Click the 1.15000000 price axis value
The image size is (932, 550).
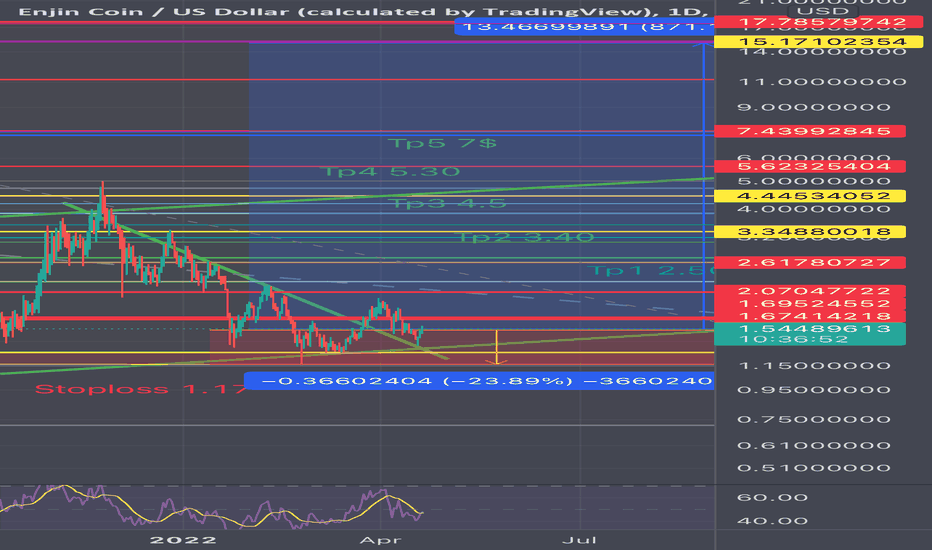click(814, 366)
